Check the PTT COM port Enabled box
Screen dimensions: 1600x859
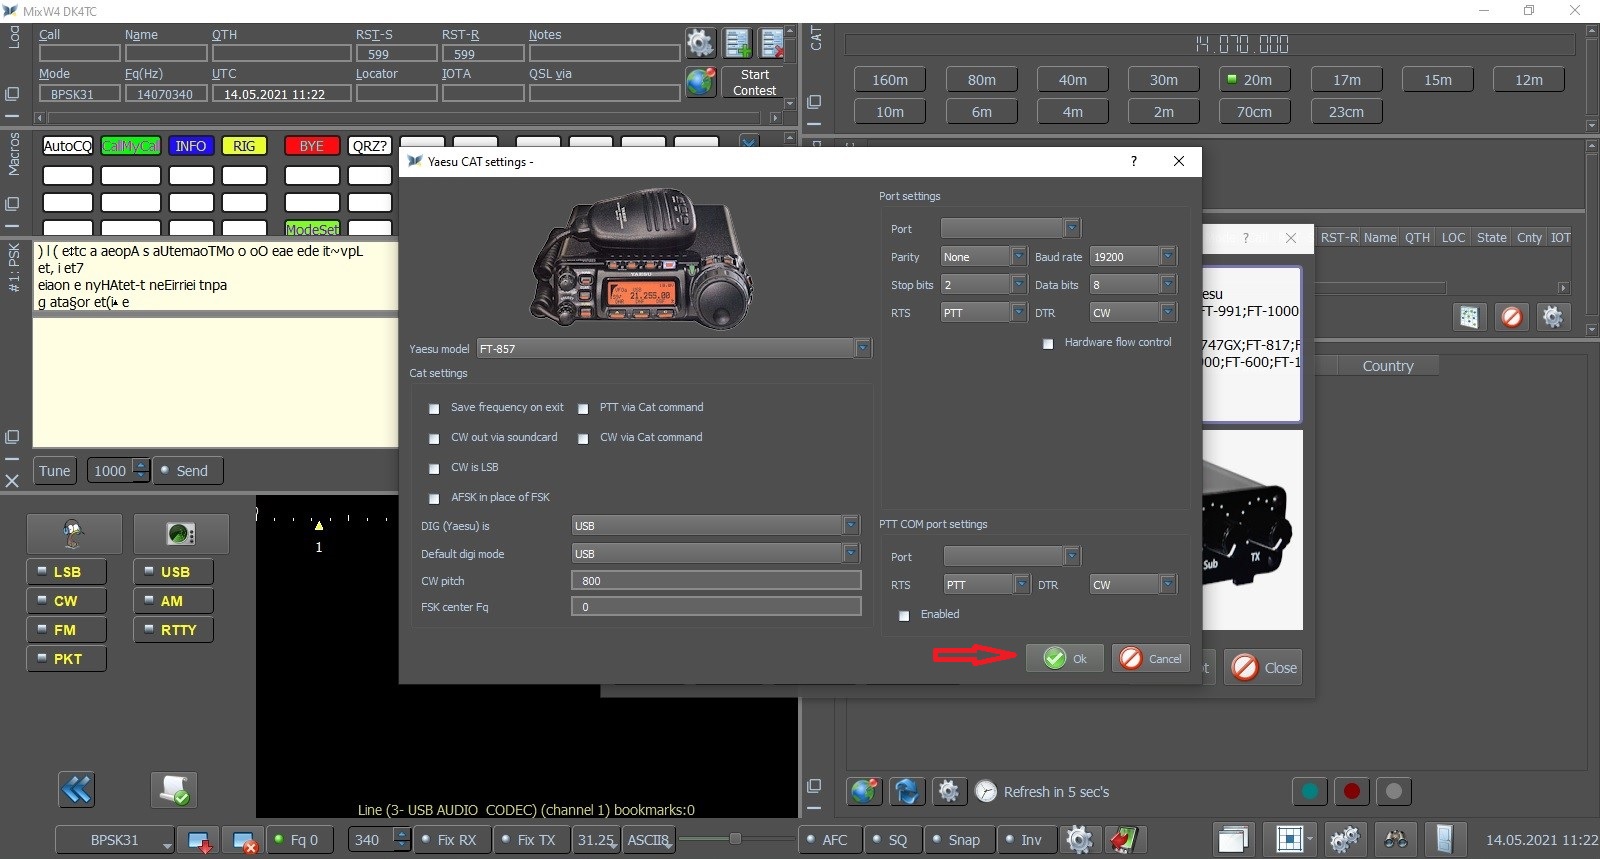click(x=904, y=615)
